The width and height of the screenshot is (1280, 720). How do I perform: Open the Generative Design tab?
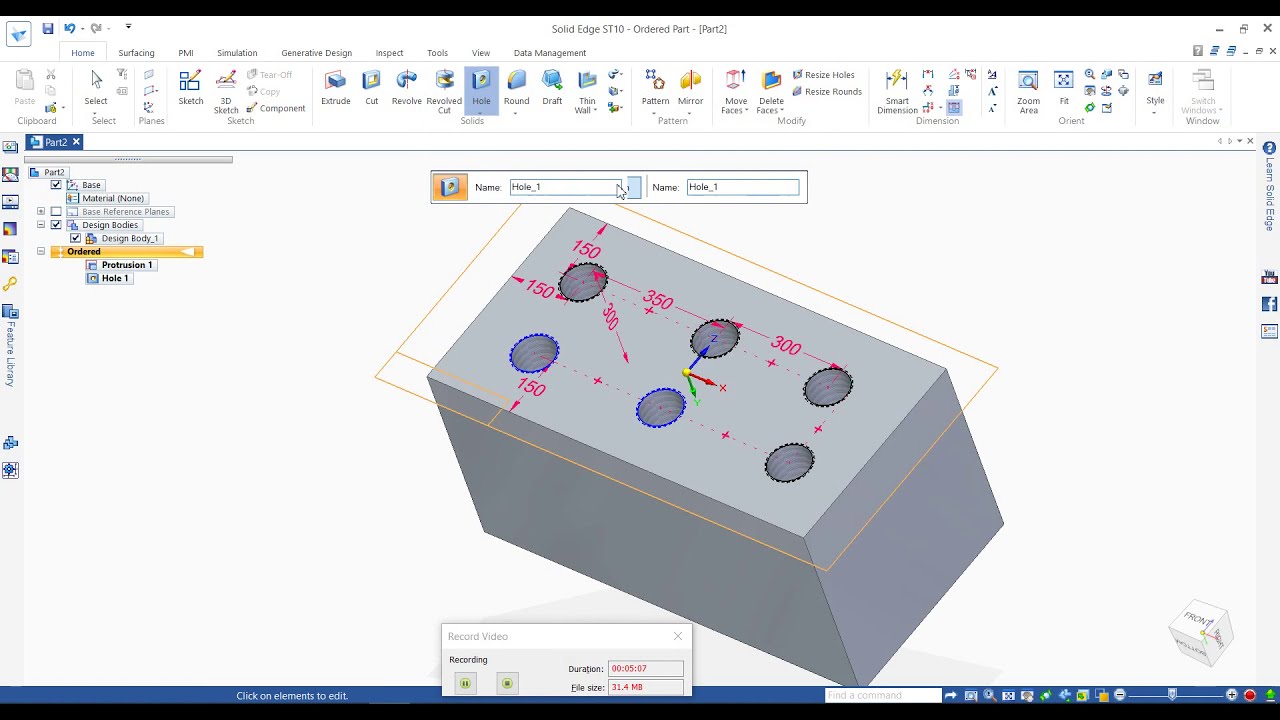[x=316, y=53]
